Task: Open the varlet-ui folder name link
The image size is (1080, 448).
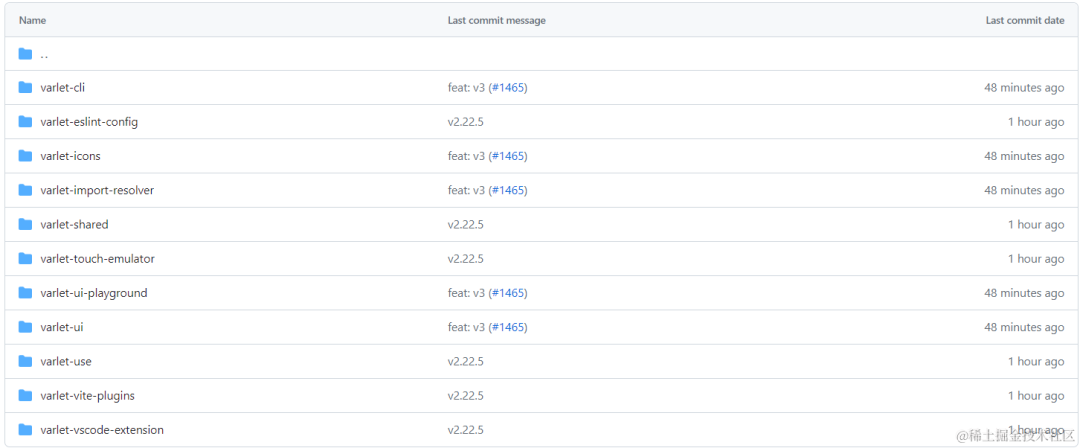Action: 62,327
